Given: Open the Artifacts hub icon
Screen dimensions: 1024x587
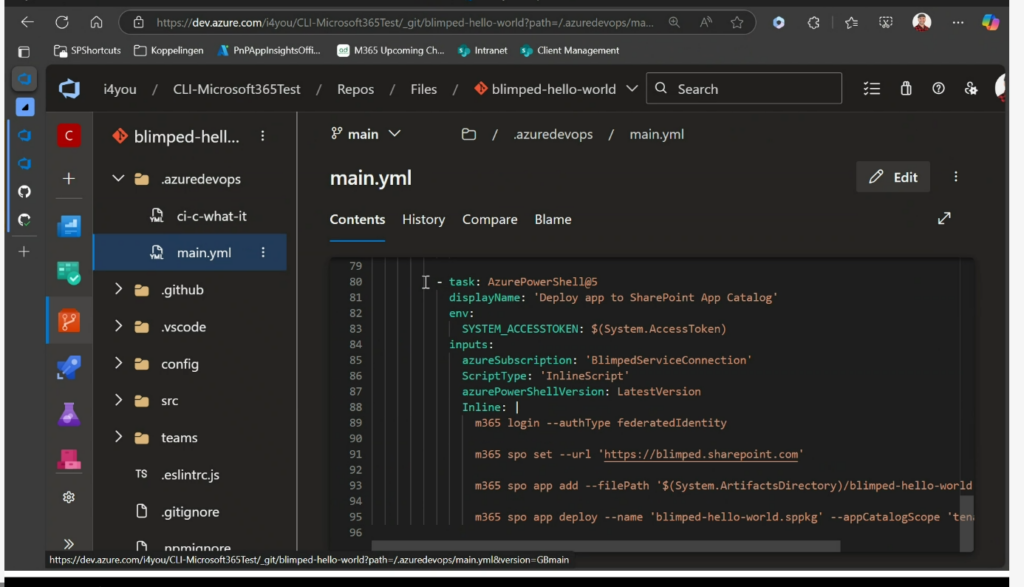Looking at the screenshot, I should (69, 459).
